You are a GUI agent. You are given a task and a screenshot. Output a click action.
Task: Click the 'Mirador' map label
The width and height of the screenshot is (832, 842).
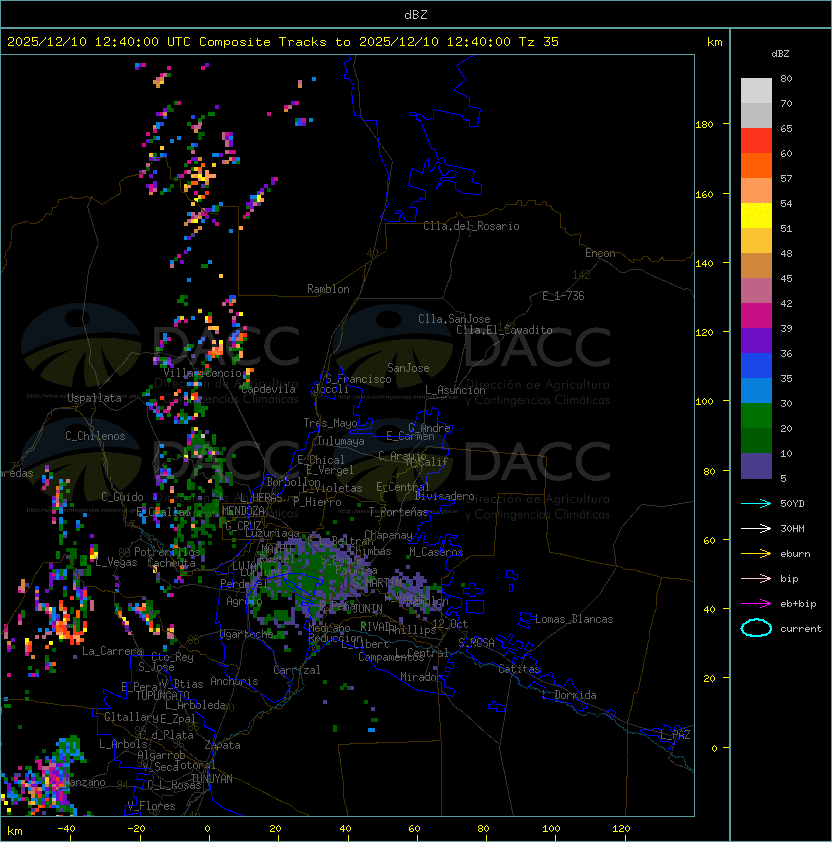pos(421,677)
